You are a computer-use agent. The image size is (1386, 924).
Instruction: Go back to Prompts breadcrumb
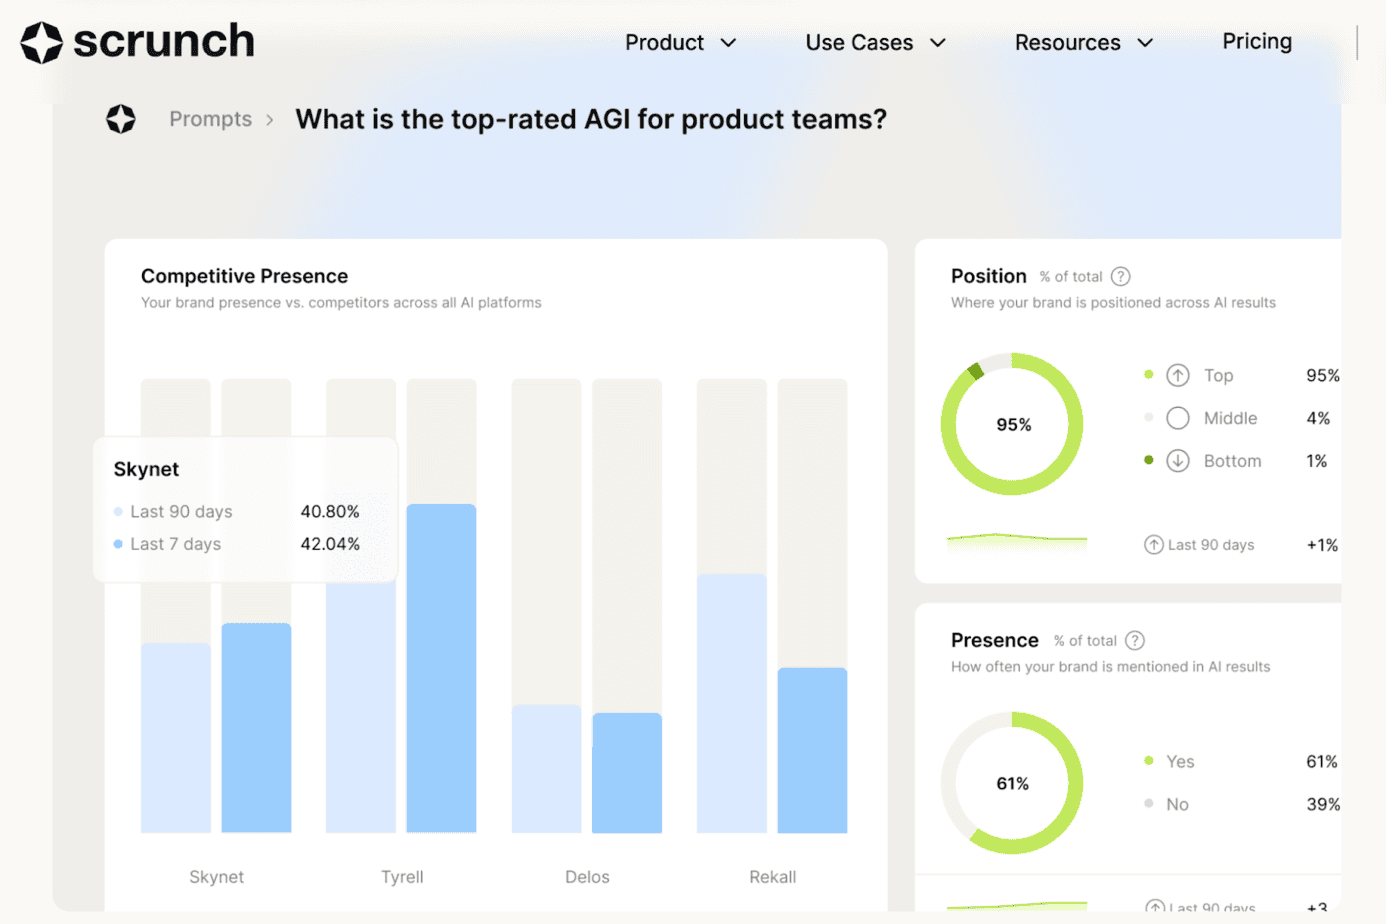(210, 119)
